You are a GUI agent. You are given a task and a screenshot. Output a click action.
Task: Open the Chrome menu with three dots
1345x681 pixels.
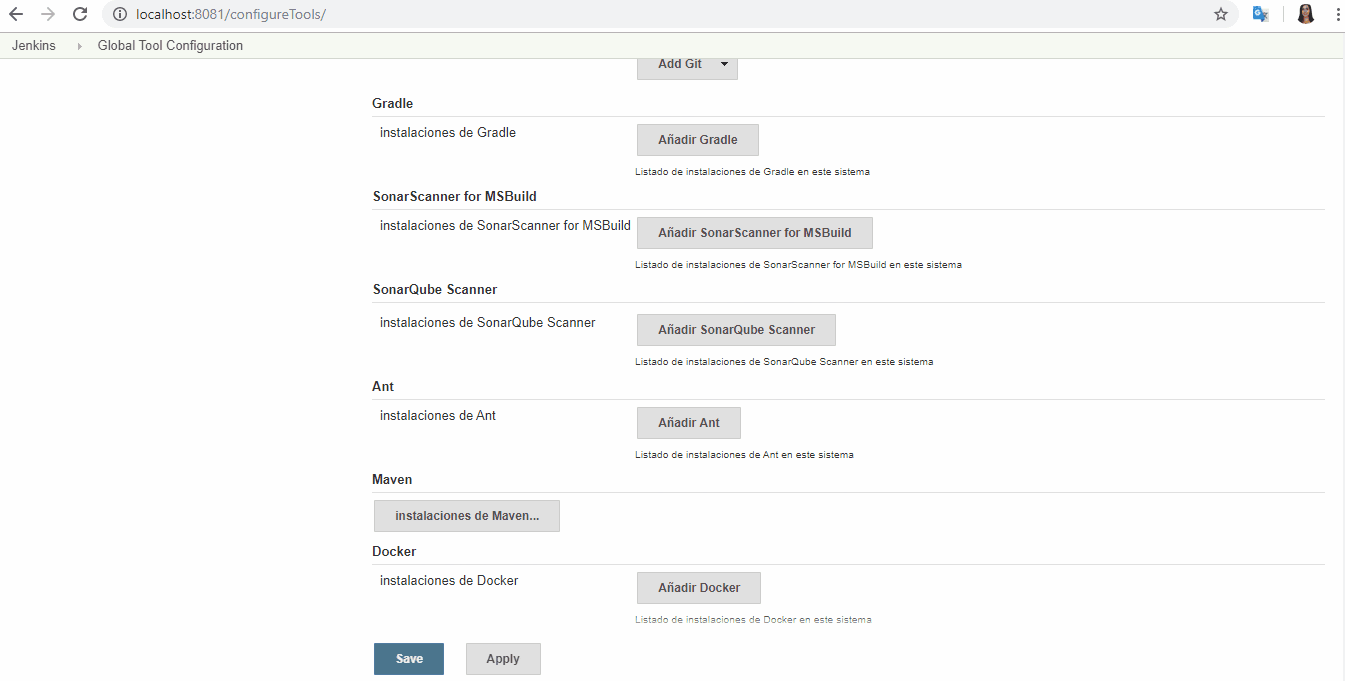[x=1338, y=14]
